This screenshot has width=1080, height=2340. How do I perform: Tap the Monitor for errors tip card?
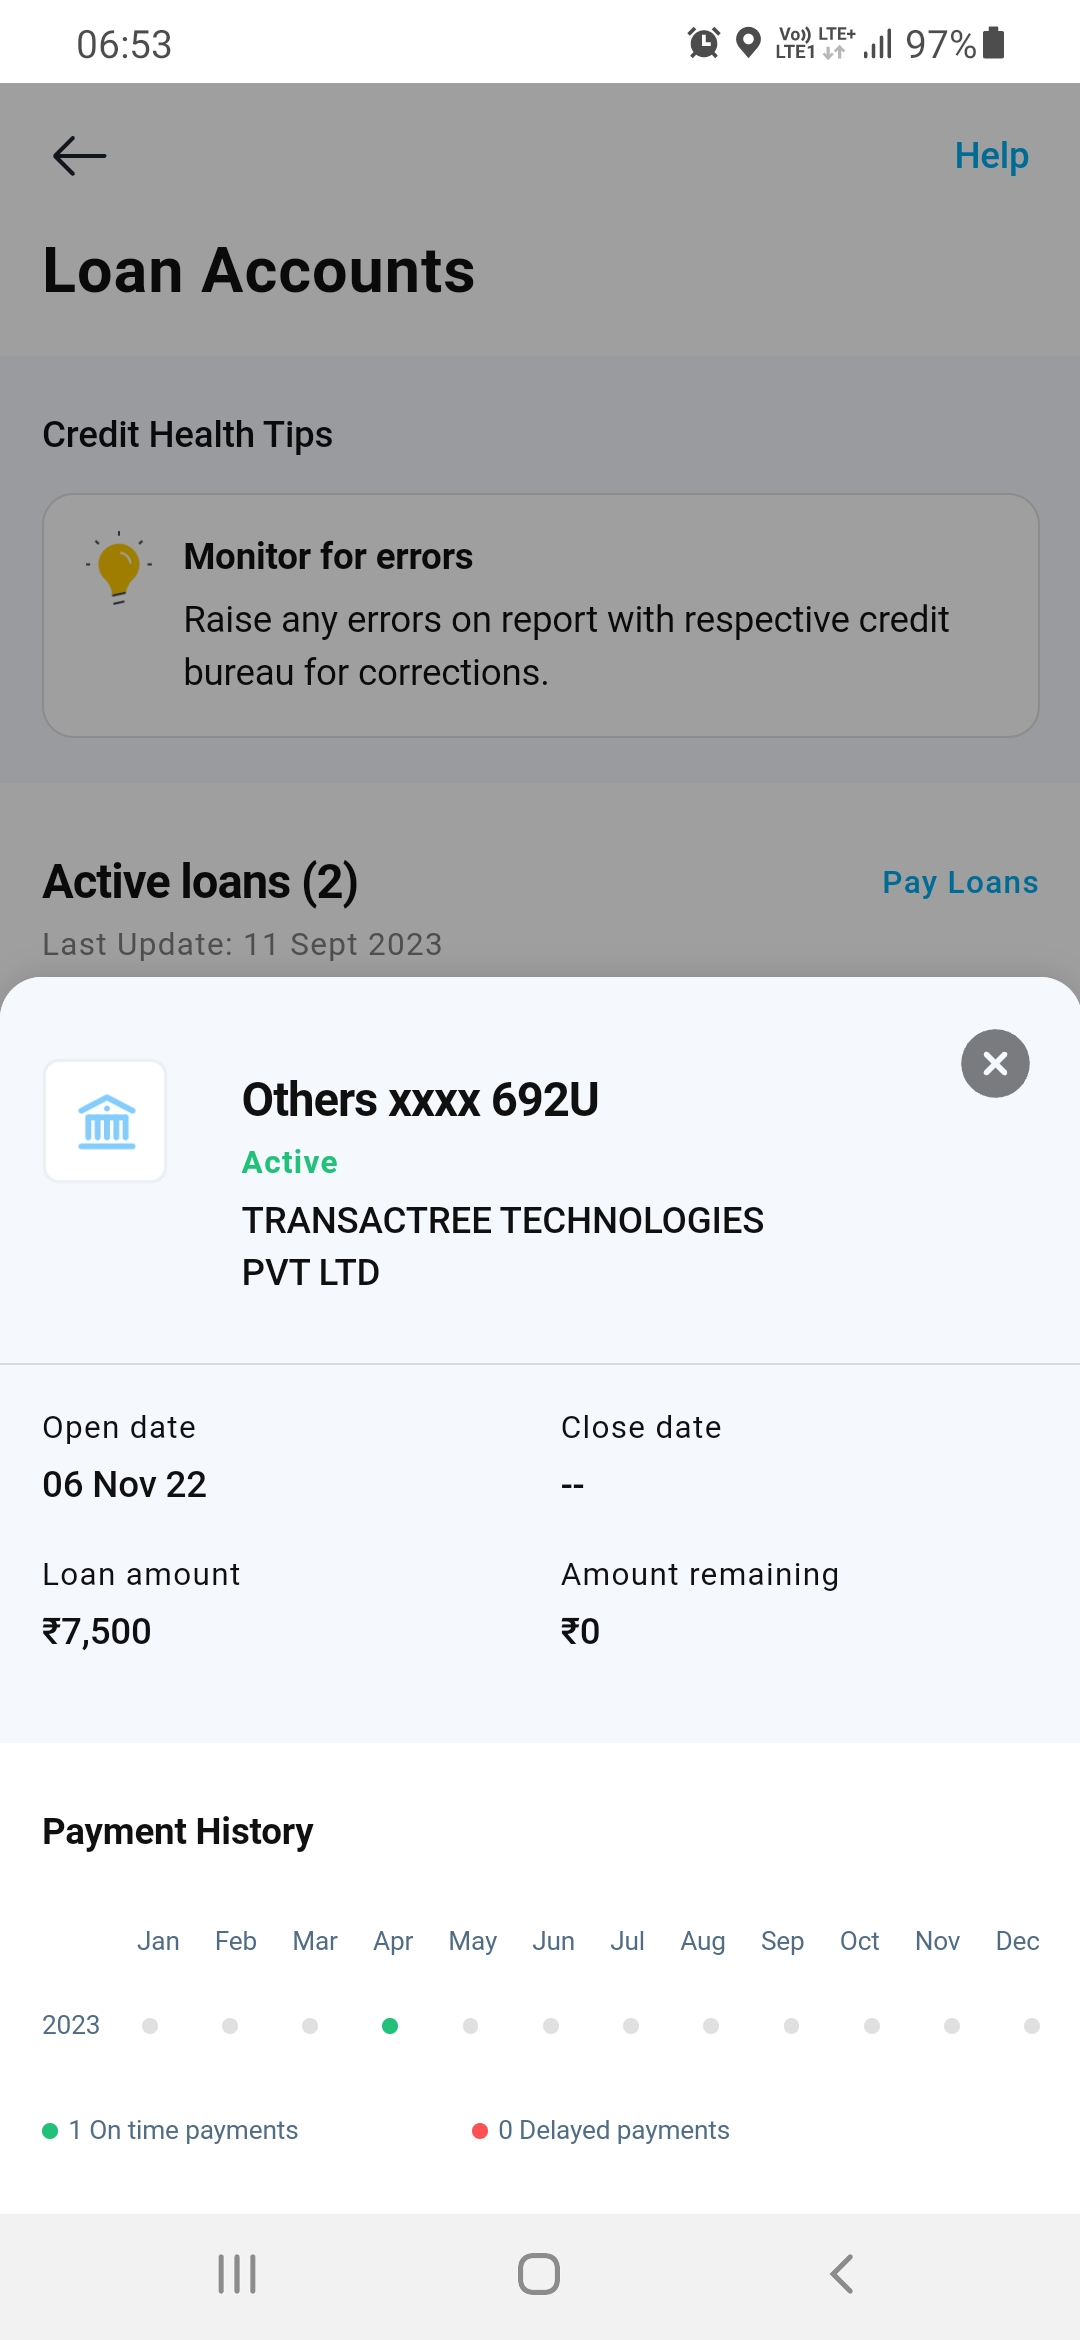point(540,615)
